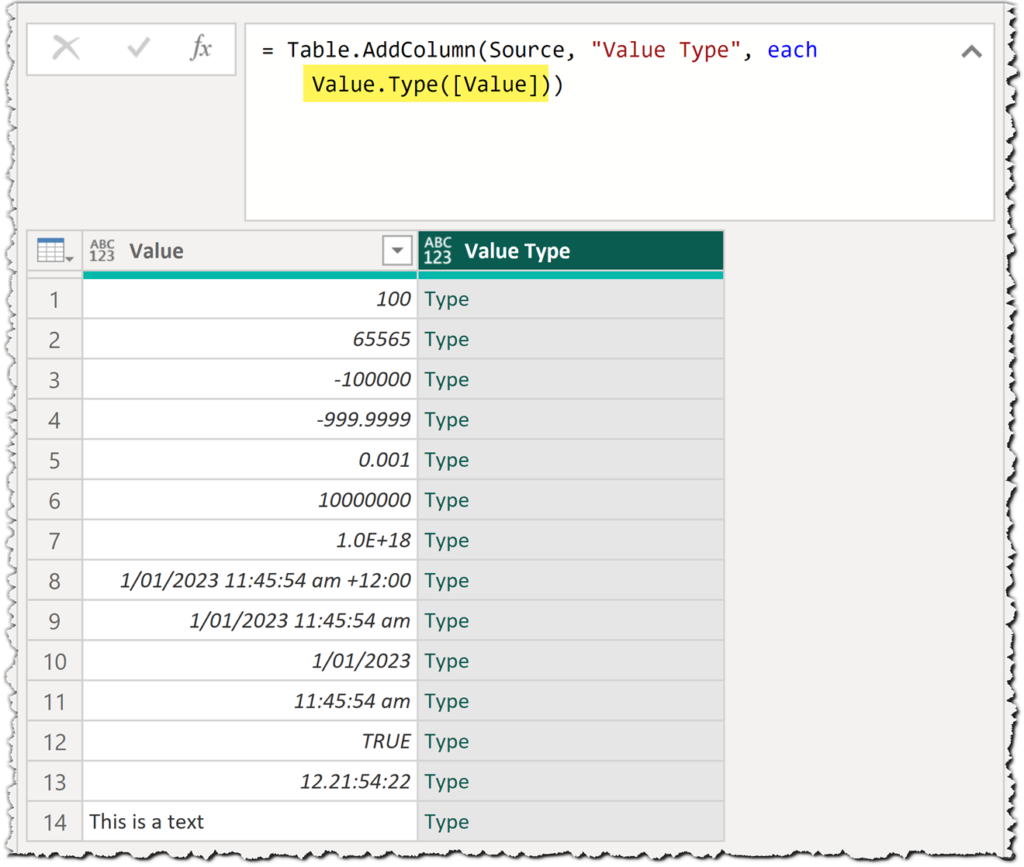
Task: Open the Type link in row 4
Action: (447, 420)
